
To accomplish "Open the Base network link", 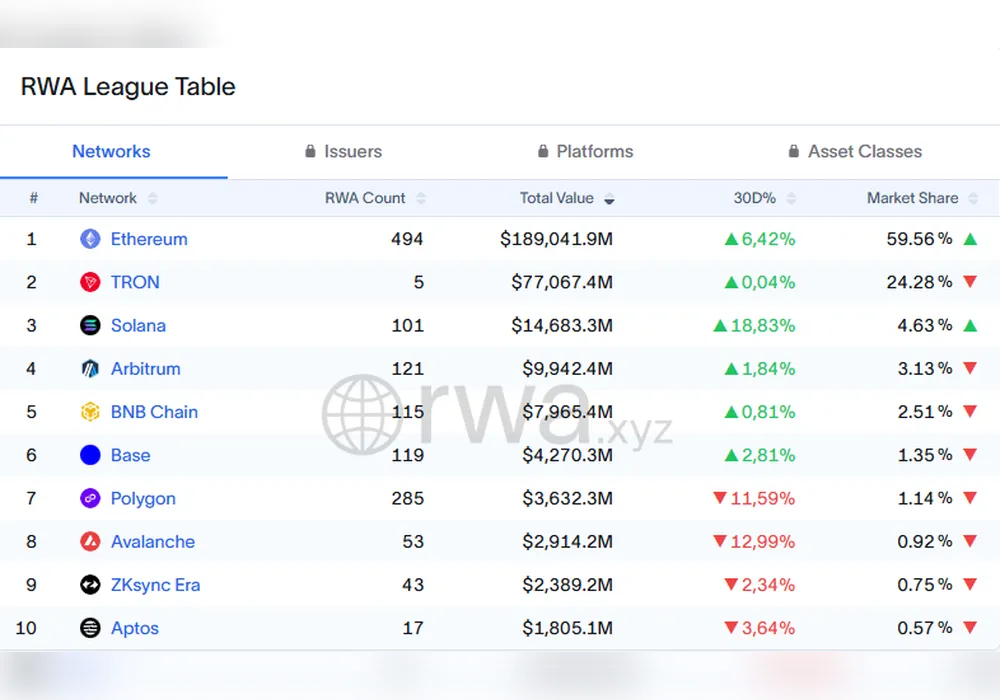I will 130,455.
